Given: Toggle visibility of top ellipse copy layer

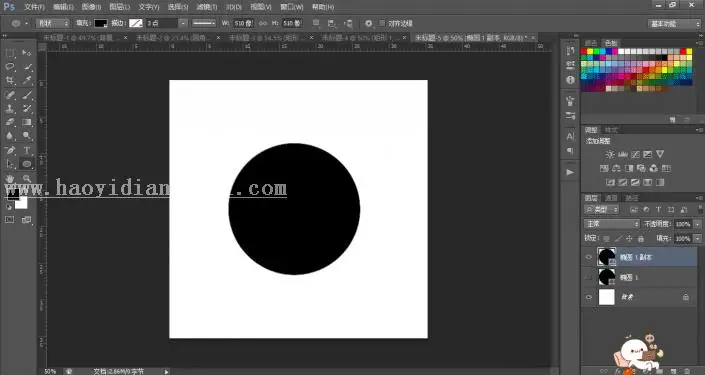Looking at the screenshot, I should tap(589, 257).
